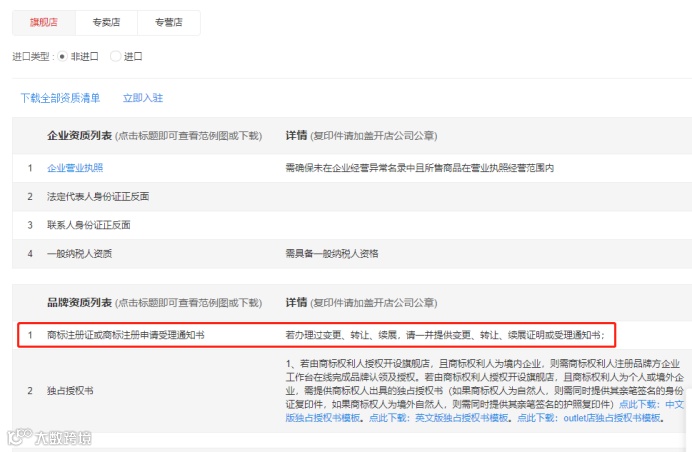
Task: Select the 一般纳税人资质 entry
Action: click(x=79, y=254)
